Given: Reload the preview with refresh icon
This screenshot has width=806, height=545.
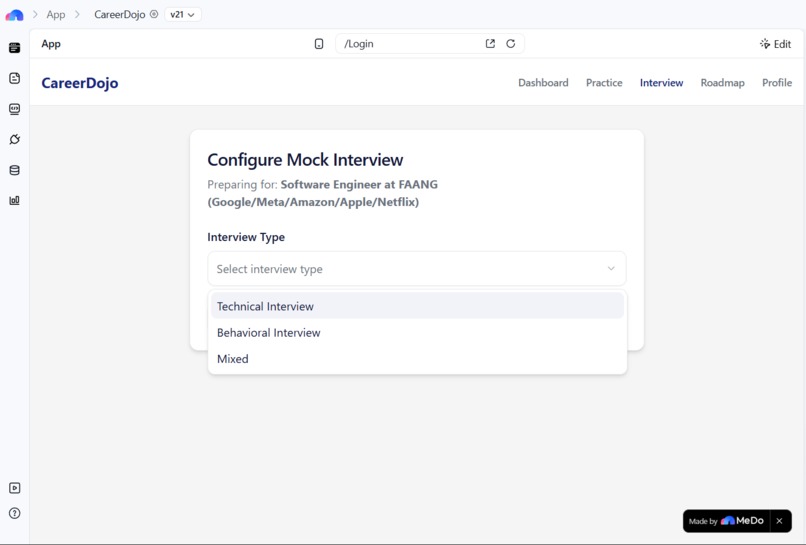Looking at the screenshot, I should pos(510,44).
